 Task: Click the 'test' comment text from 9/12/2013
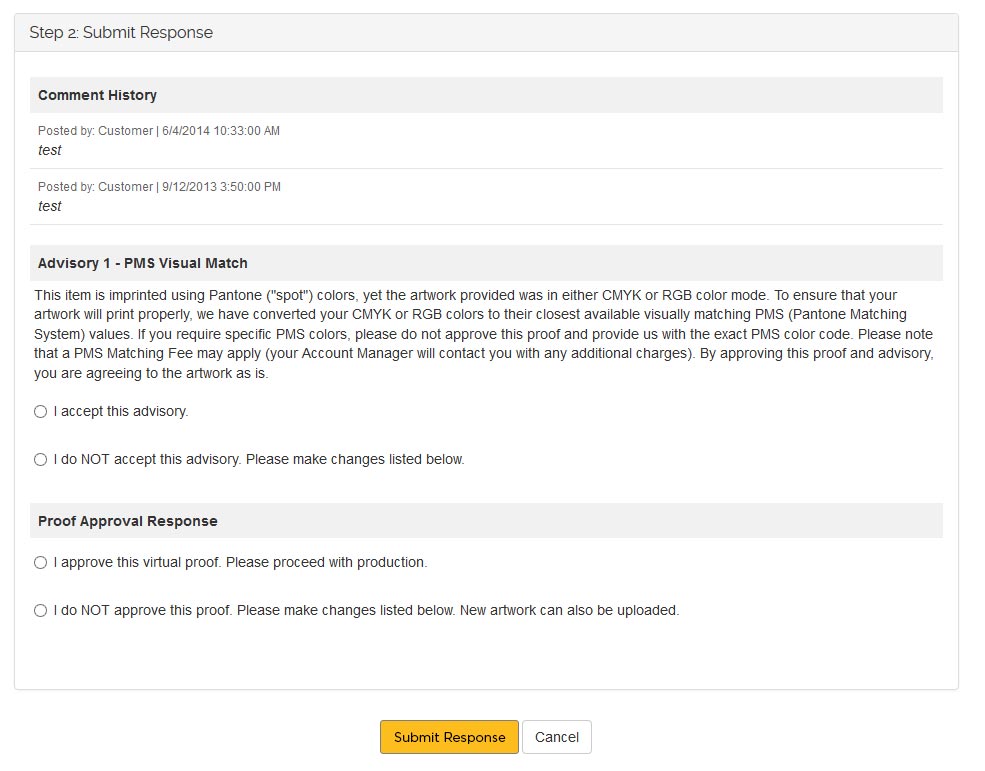(x=50, y=206)
